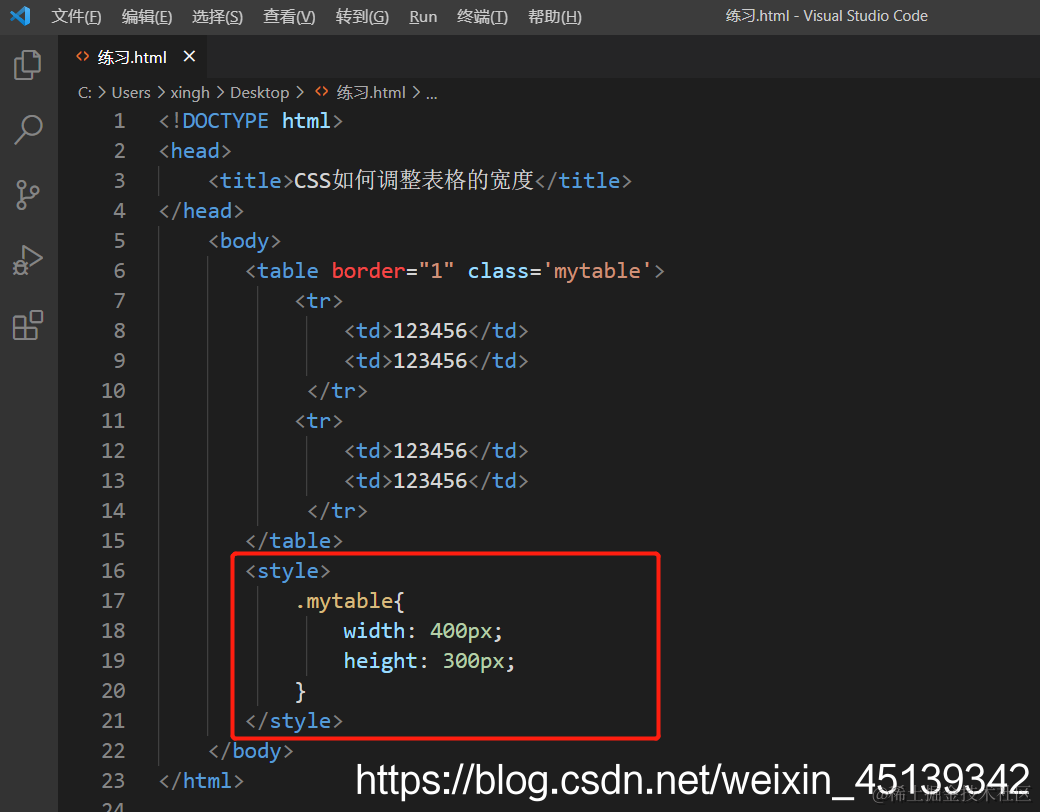Click HTML file icon in breadcrumb

pos(321,92)
